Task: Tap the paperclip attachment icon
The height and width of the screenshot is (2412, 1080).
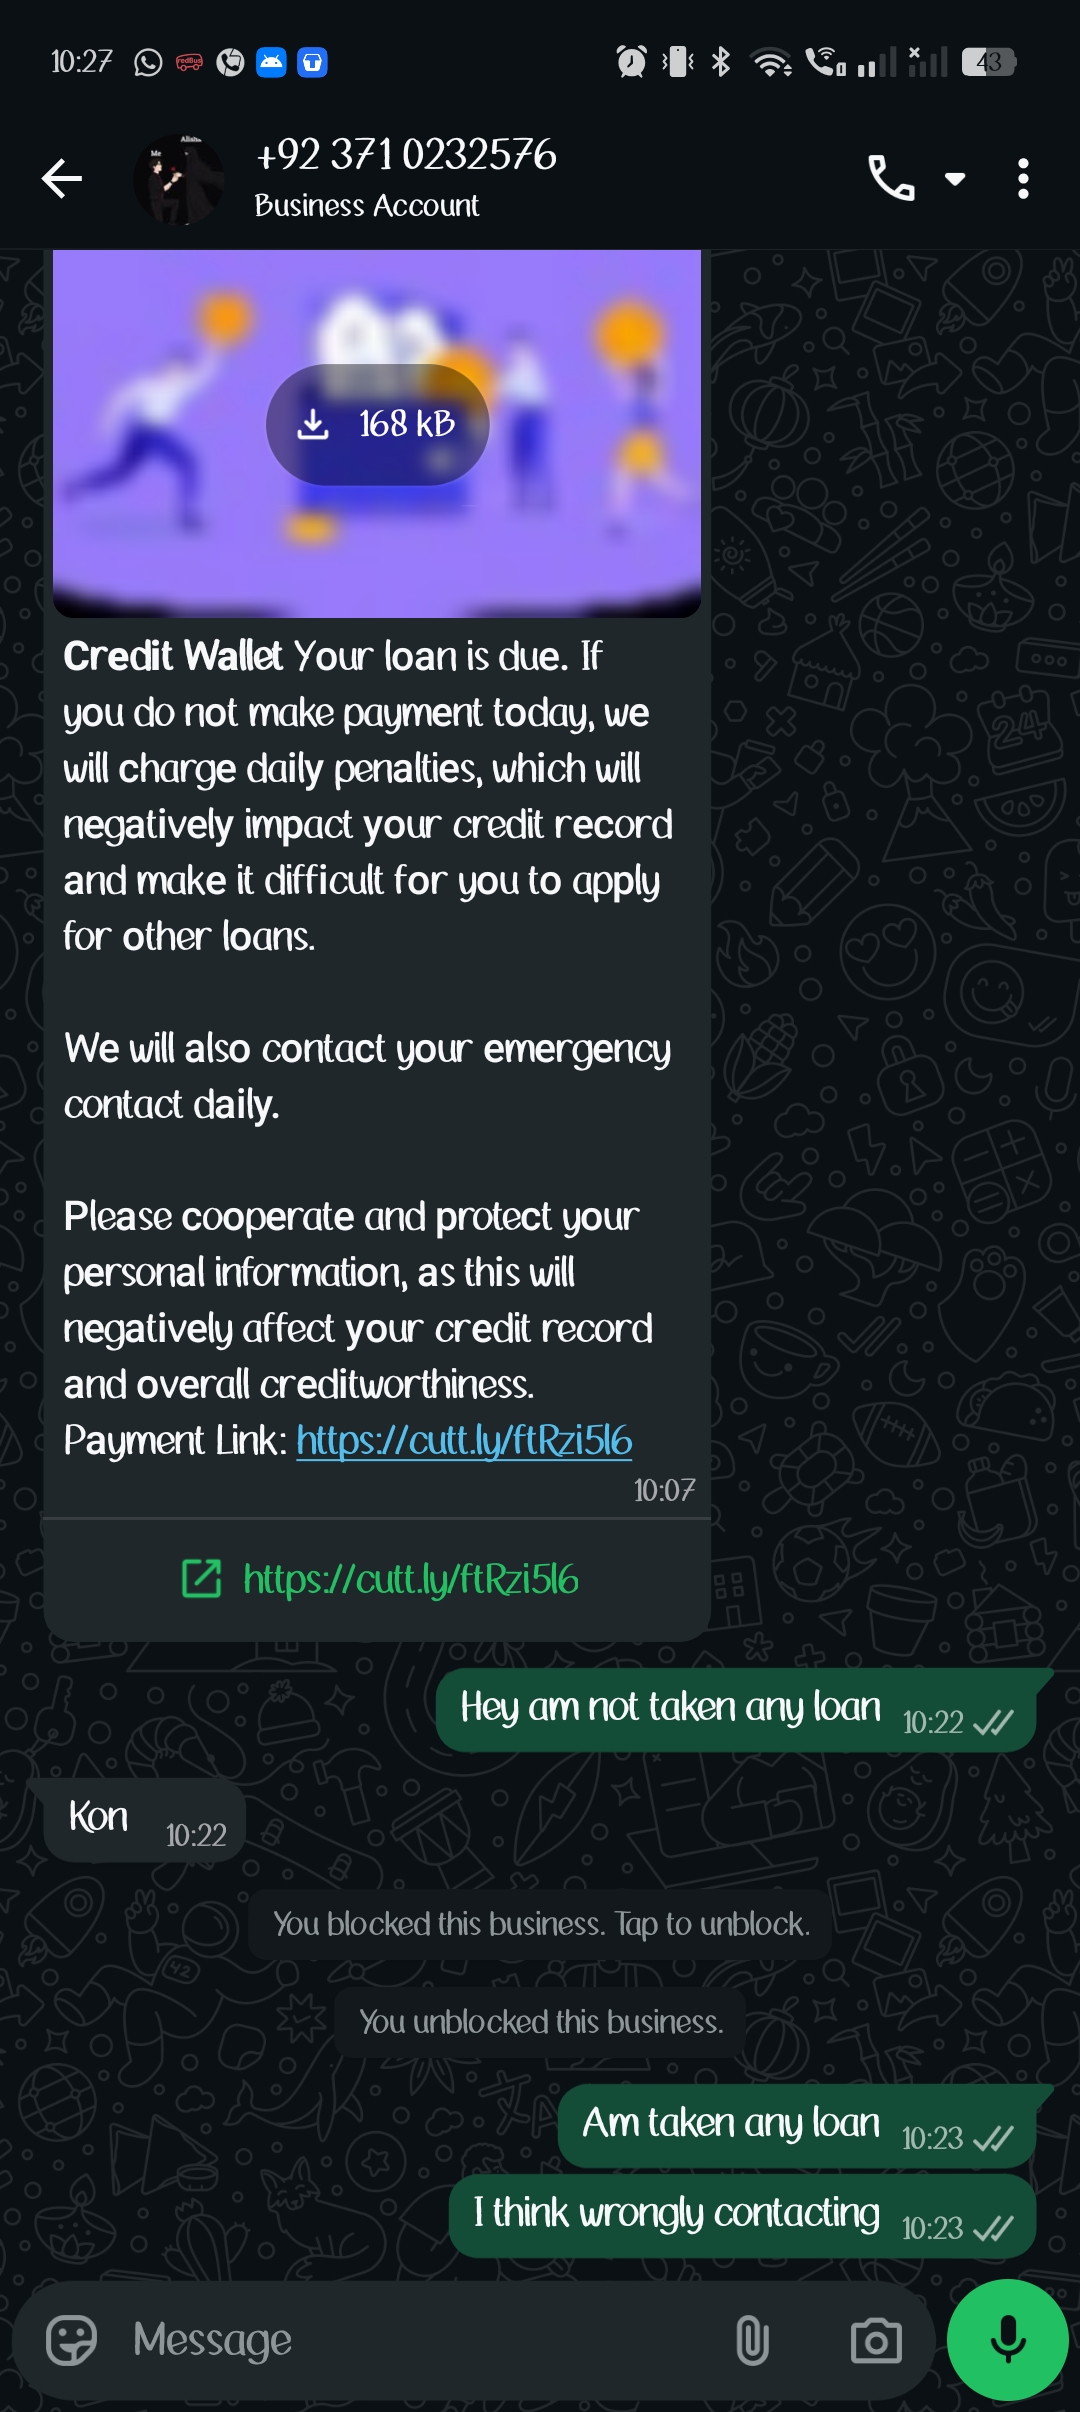Action: point(752,2340)
